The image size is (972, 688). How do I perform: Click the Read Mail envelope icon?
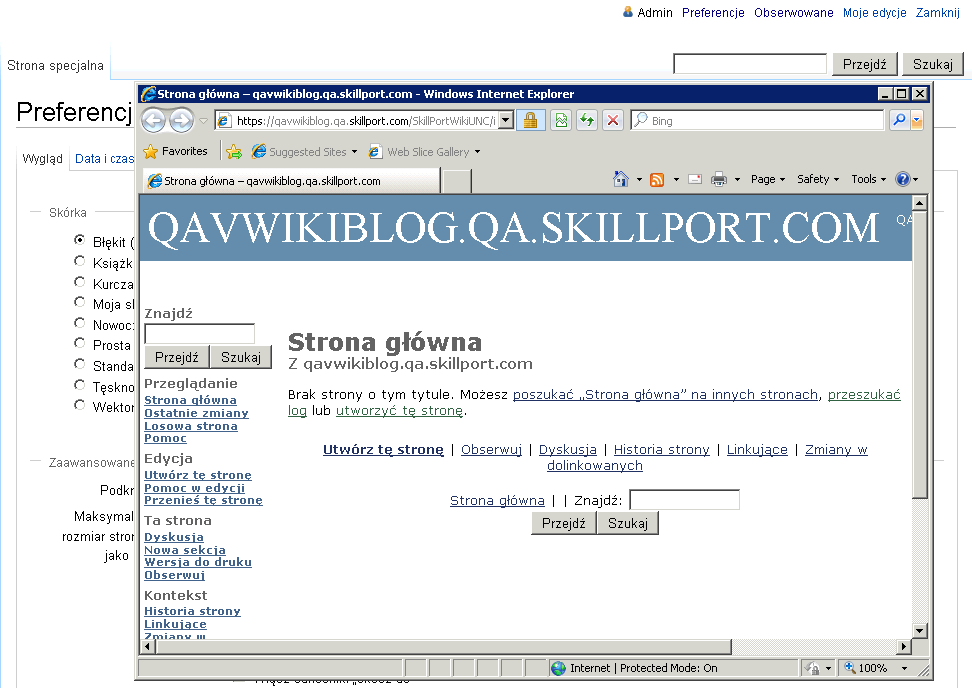[694, 180]
